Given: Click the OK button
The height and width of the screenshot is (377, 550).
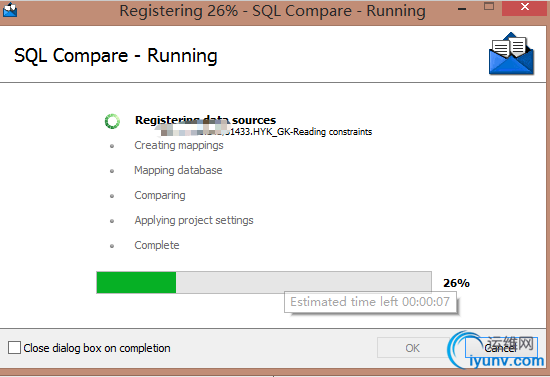Looking at the screenshot, I should 412,348.
